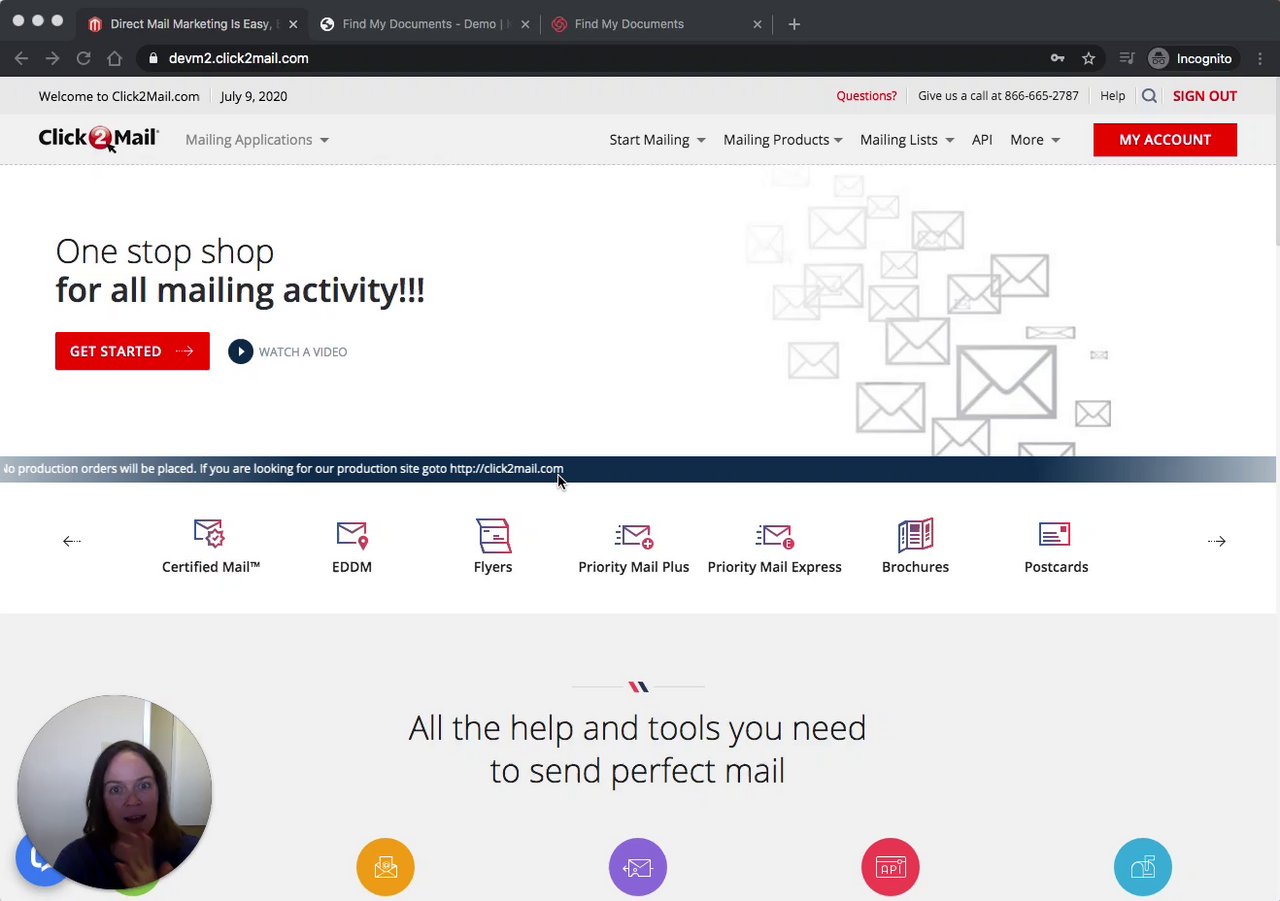Click the browser forward arrow
1280x901 pixels.
[52, 58]
